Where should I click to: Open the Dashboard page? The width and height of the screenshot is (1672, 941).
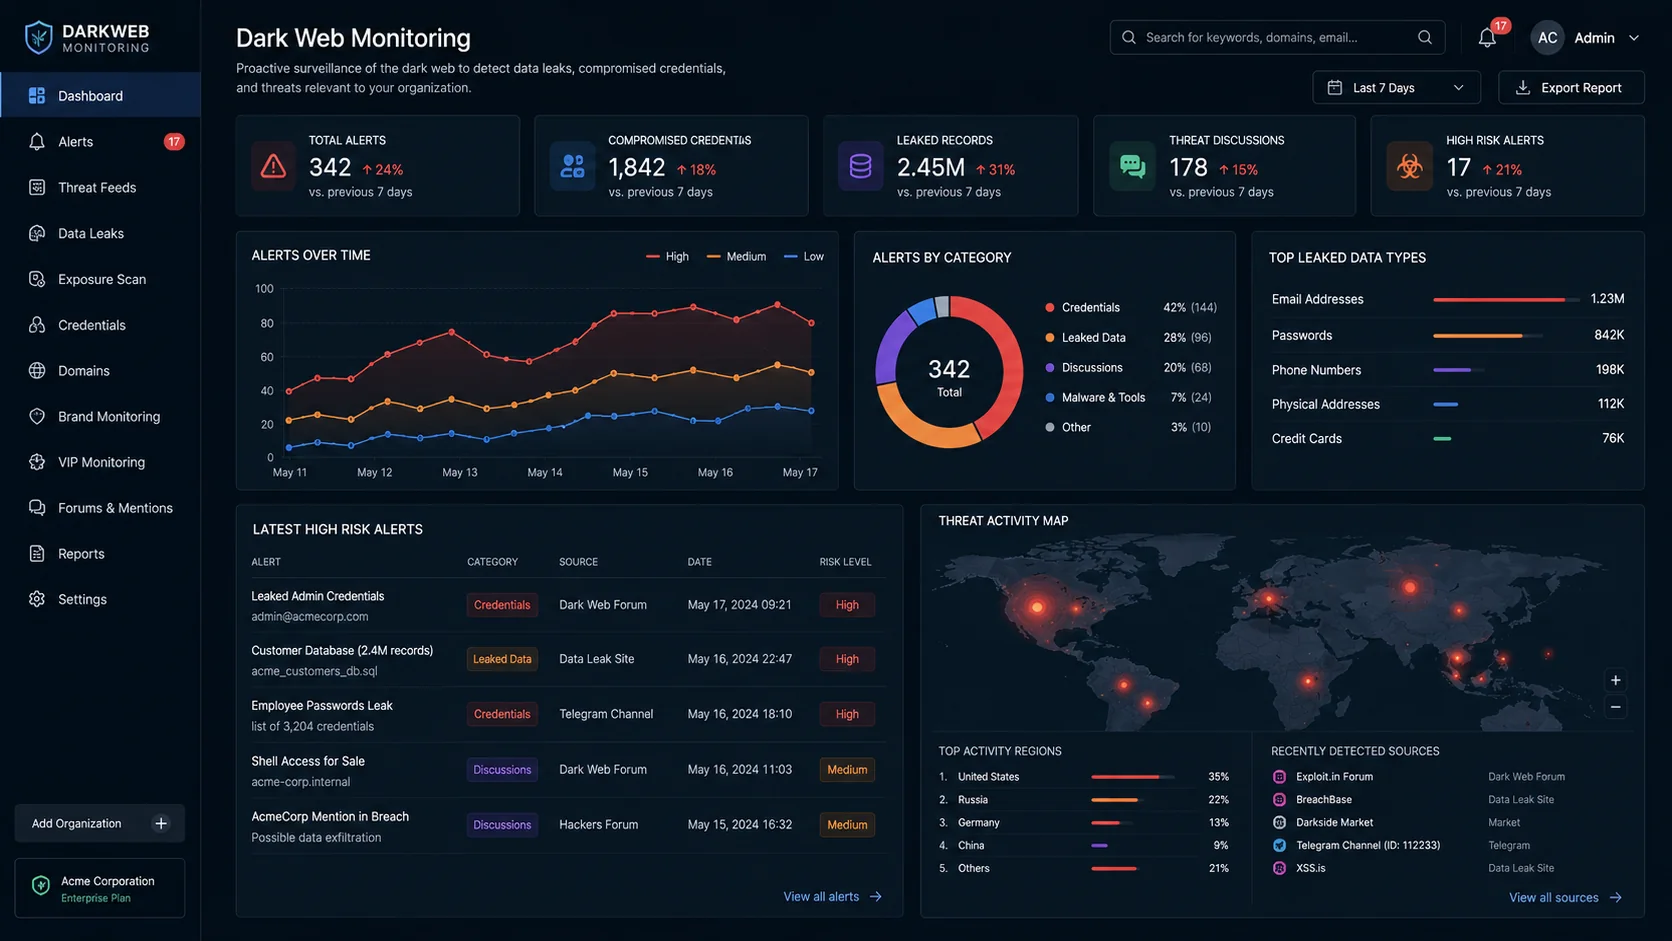[x=100, y=96]
